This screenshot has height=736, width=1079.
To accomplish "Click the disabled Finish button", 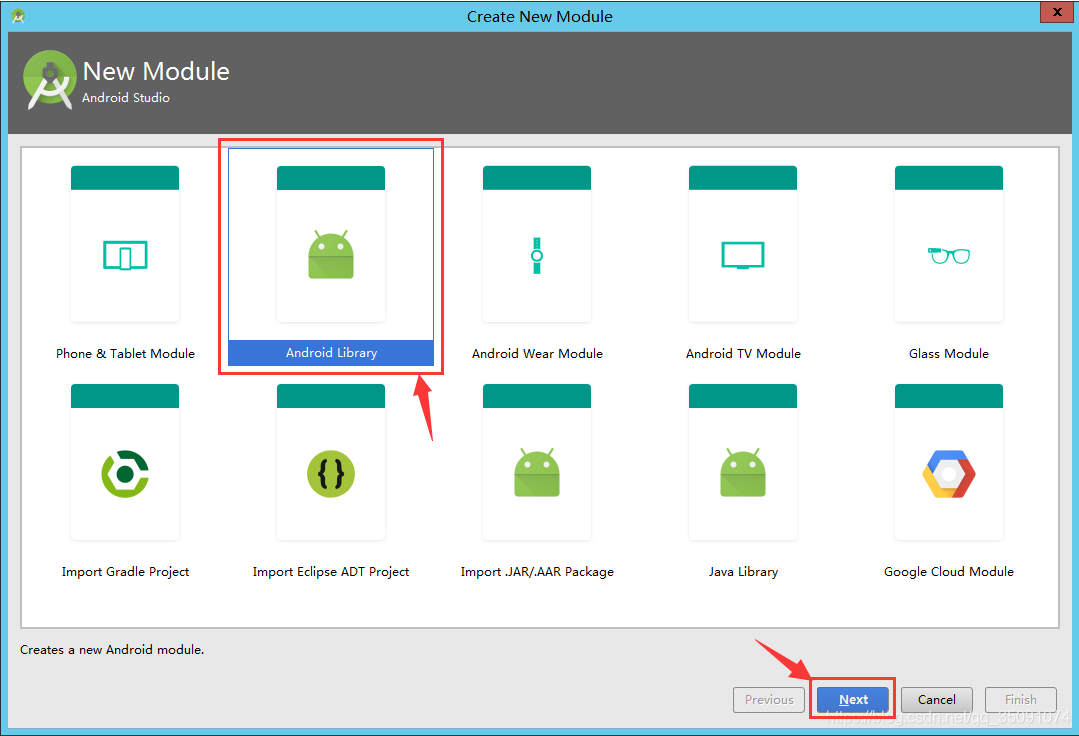I will tap(1020, 699).
